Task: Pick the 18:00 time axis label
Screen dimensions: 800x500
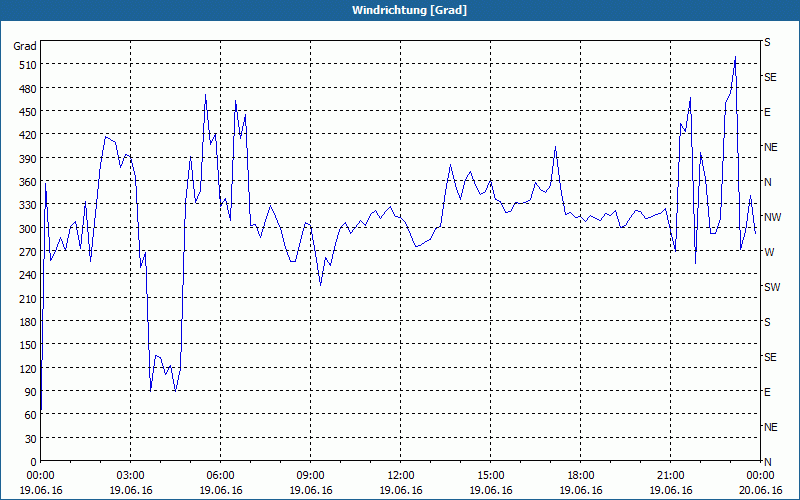Action: (x=581, y=476)
